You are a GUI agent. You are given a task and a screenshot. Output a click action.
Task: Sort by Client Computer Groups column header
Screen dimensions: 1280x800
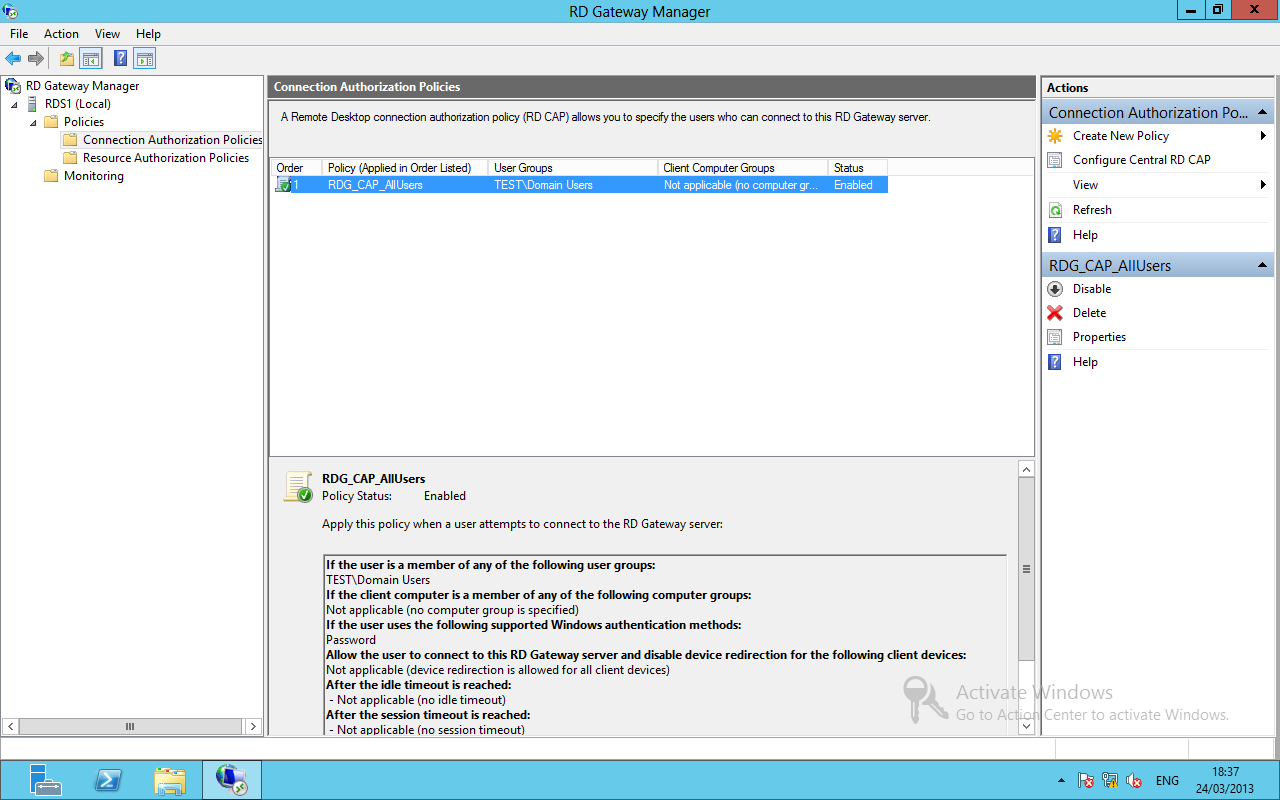pyautogui.click(x=743, y=168)
